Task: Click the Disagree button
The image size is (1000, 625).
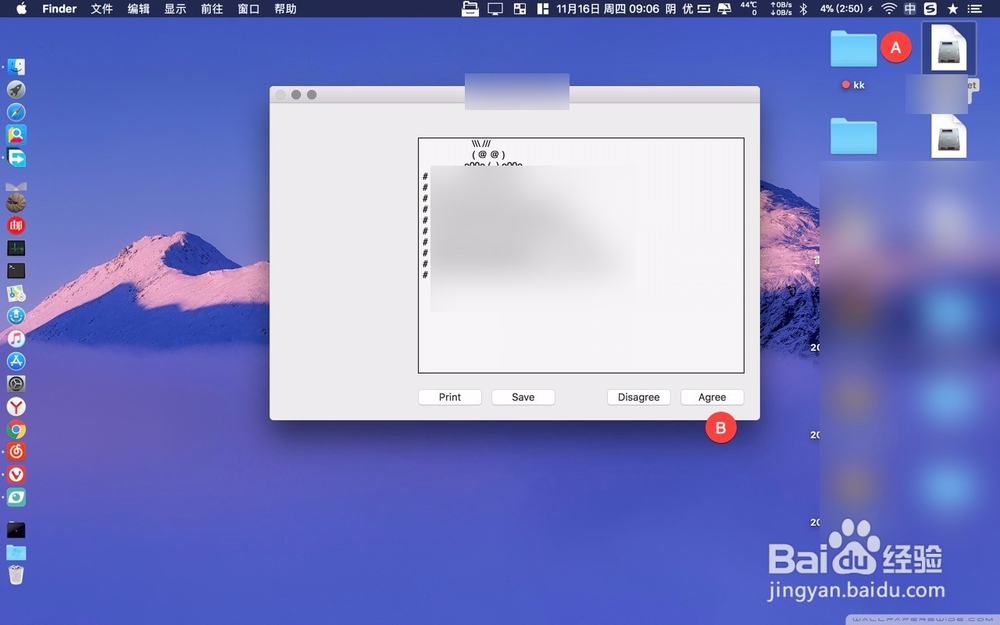Action: (x=638, y=397)
